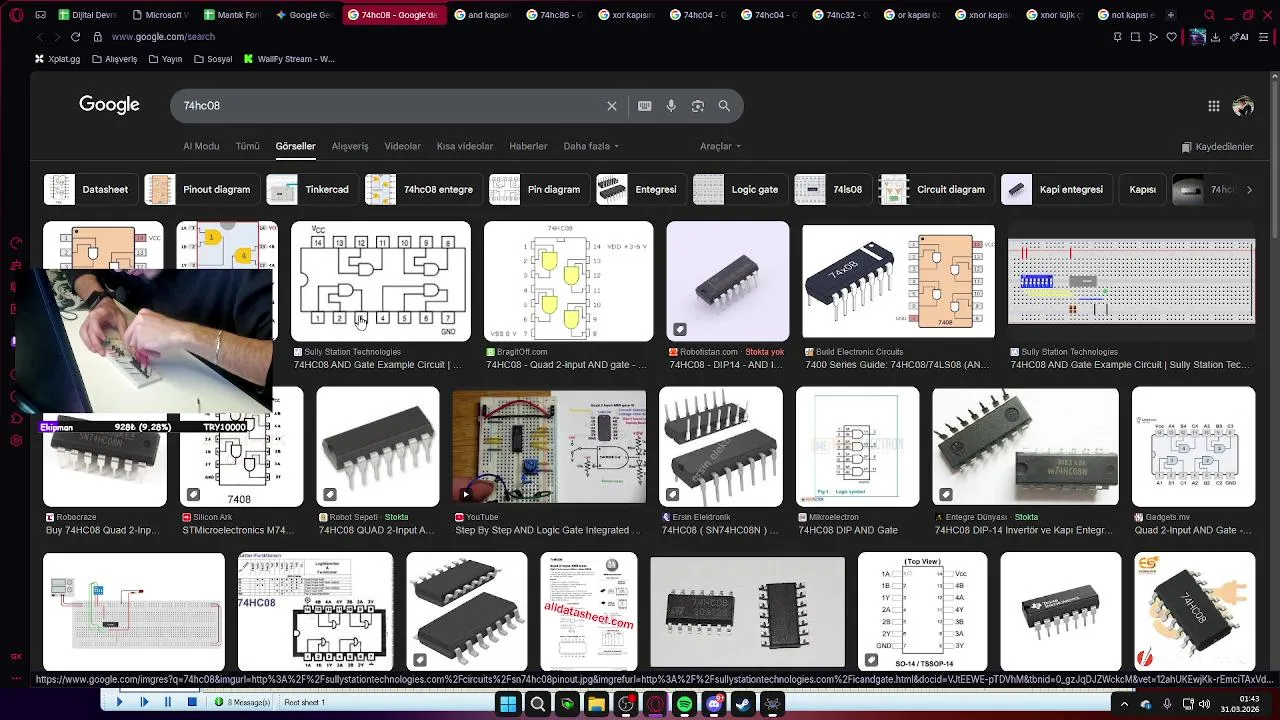Open the Windows Start menu
The width and height of the screenshot is (1280, 720).
pos(508,704)
